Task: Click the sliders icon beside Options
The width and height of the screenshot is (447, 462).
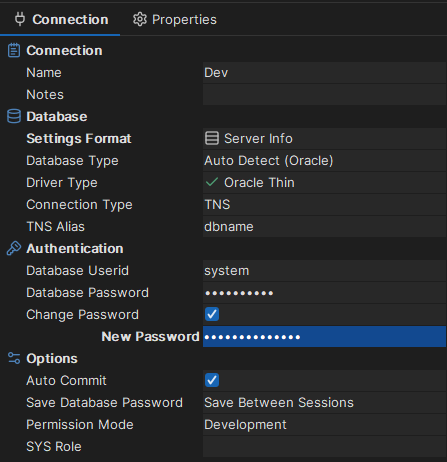Action: pyautogui.click(x=14, y=358)
